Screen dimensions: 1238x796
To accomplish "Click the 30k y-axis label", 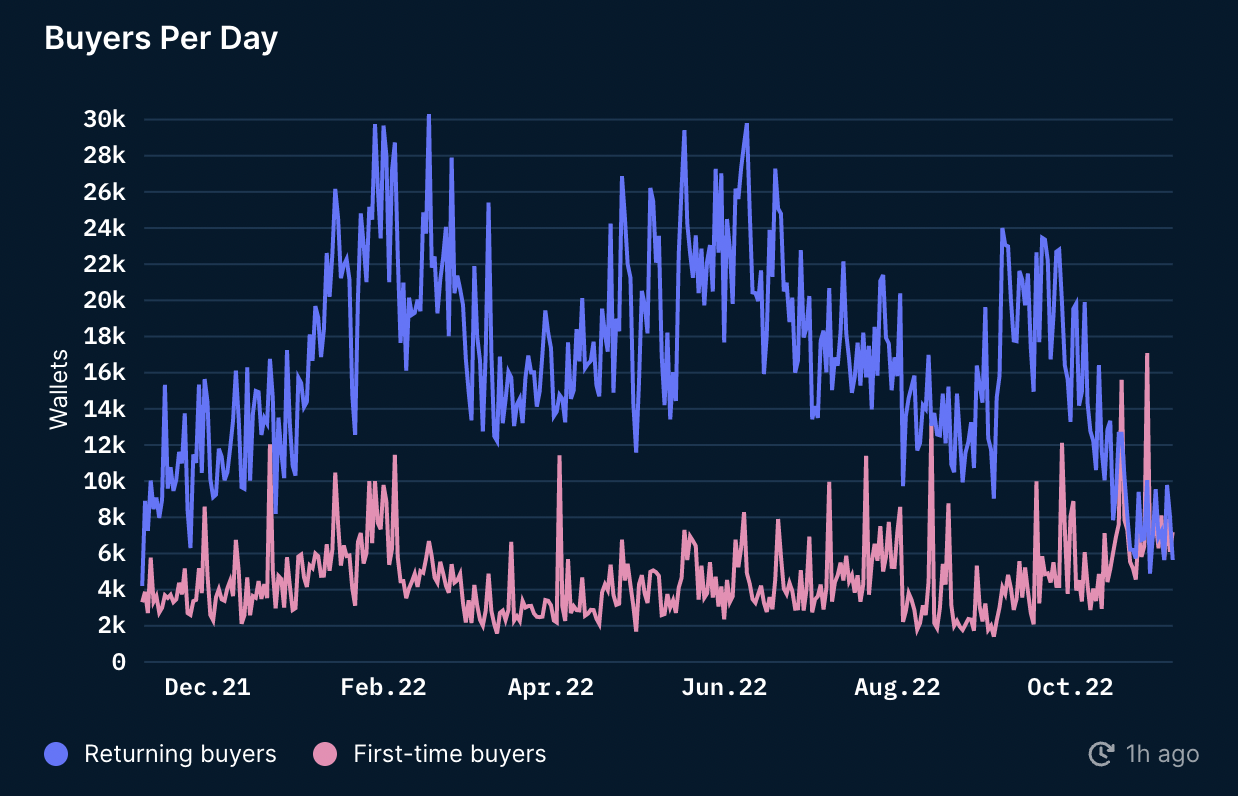I will [x=105, y=120].
